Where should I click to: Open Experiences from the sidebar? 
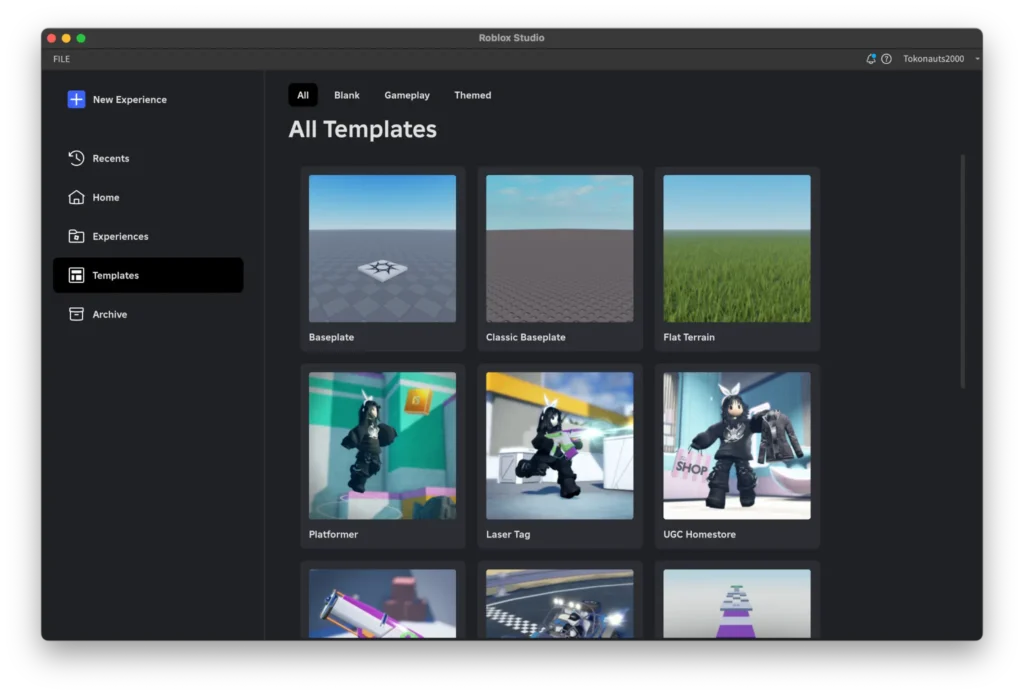[148, 236]
